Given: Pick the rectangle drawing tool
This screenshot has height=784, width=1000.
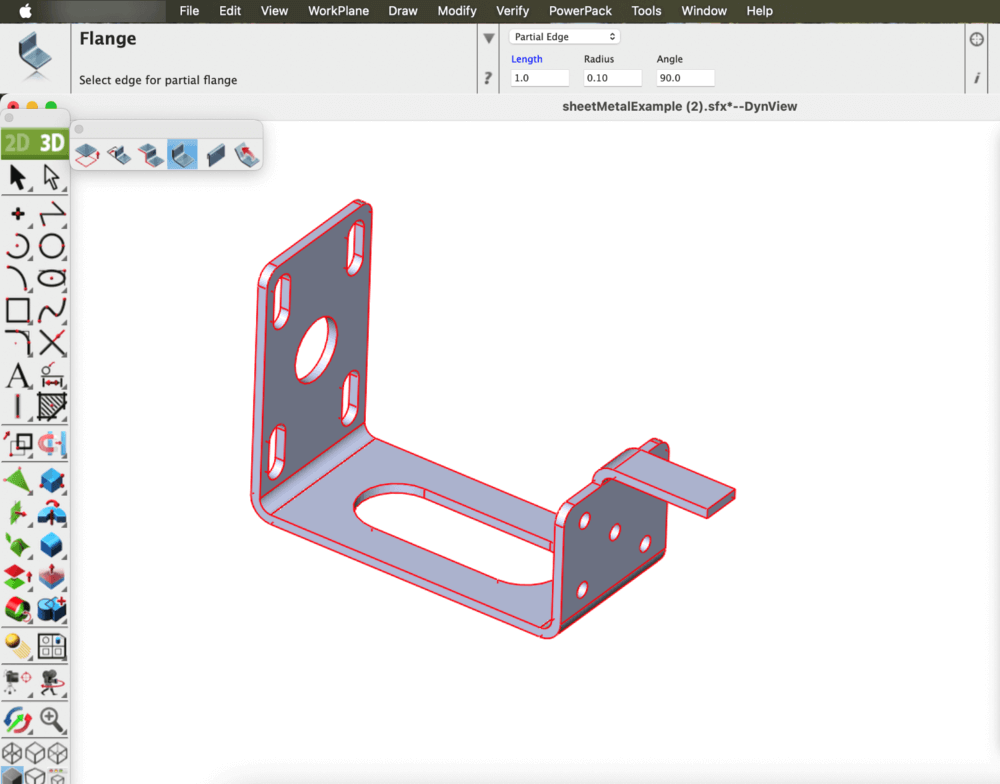Looking at the screenshot, I should tap(18, 310).
